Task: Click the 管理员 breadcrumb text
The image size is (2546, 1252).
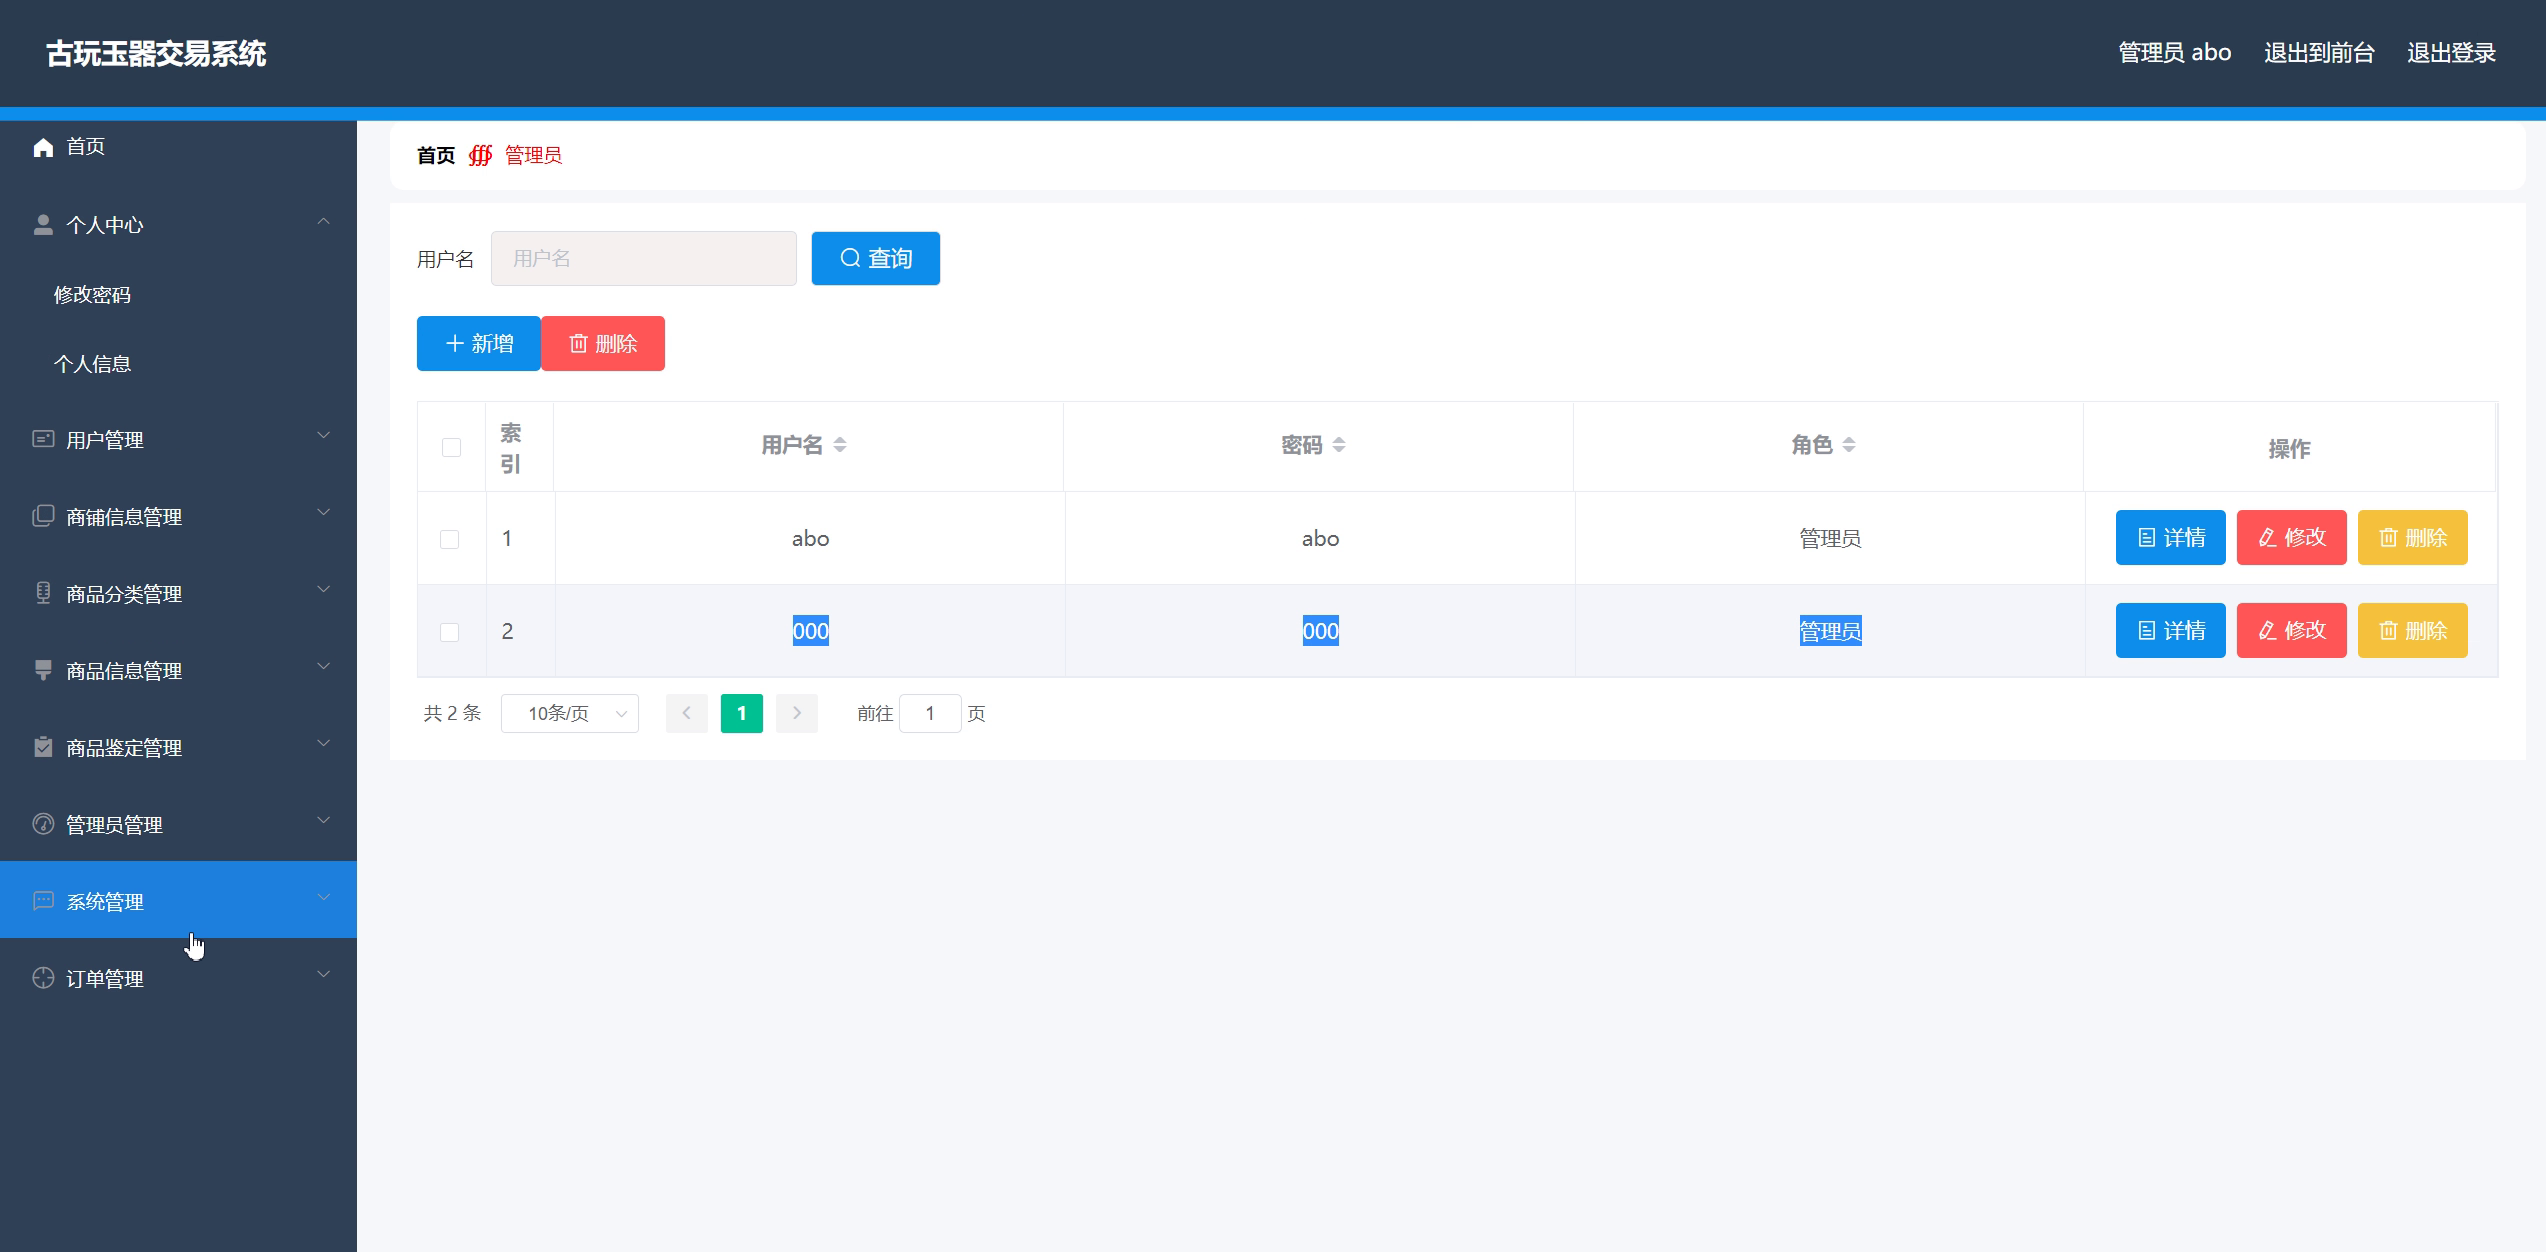Action: pos(533,155)
